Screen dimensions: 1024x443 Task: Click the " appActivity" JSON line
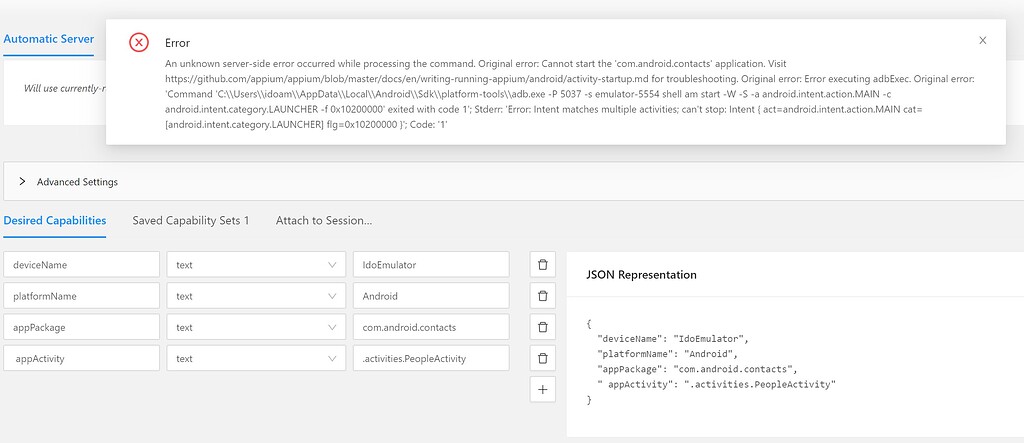pyautogui.click(x=716, y=384)
